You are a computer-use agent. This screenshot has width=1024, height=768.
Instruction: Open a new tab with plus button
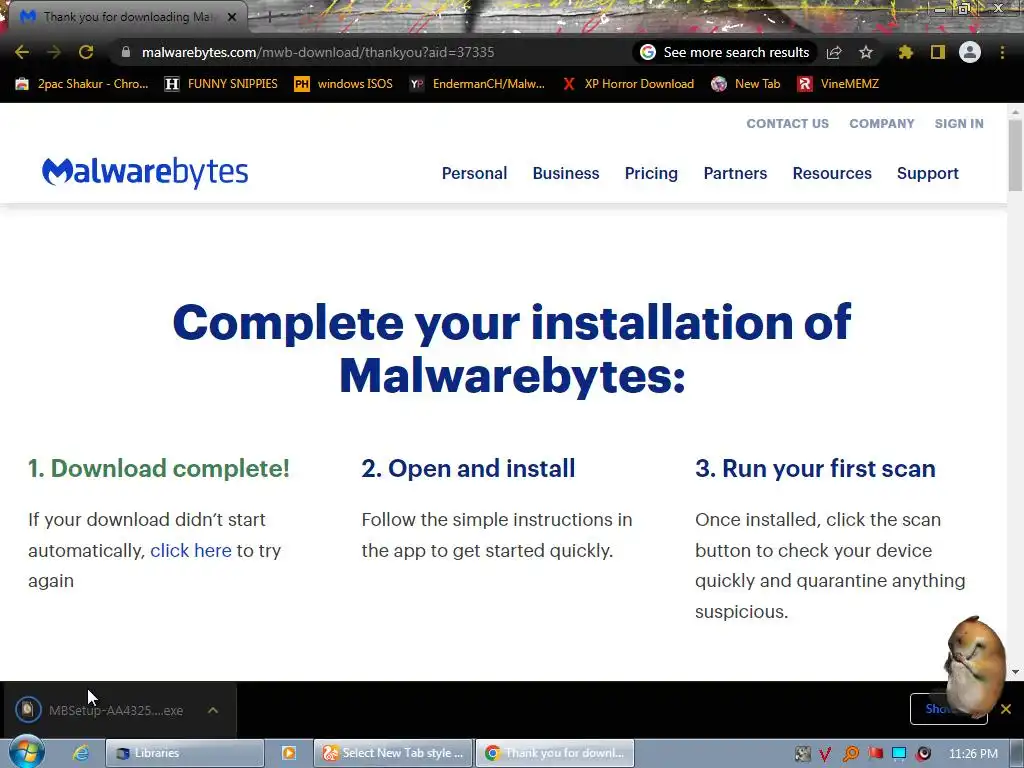click(269, 17)
